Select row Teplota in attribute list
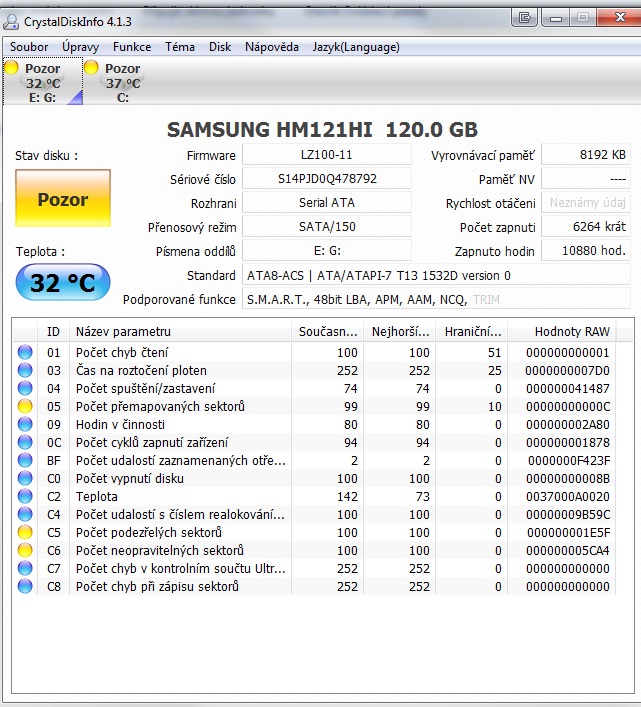 (x=315, y=496)
